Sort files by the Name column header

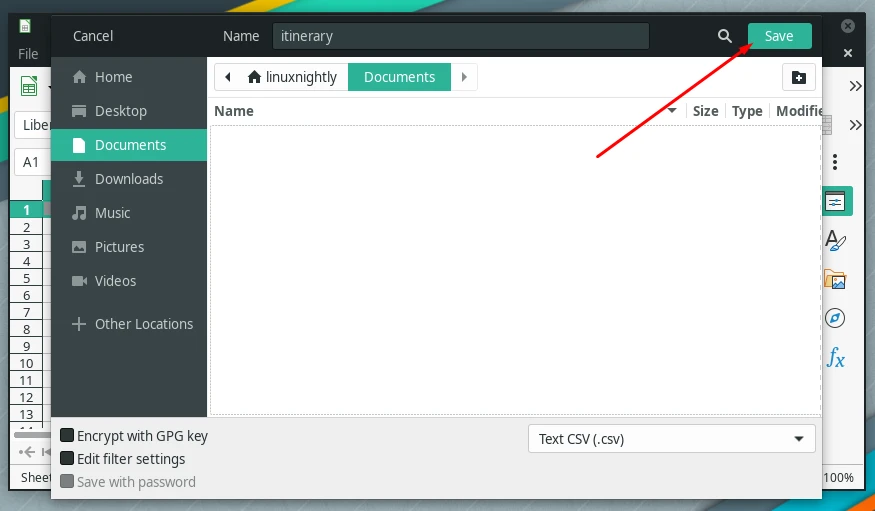point(446,111)
